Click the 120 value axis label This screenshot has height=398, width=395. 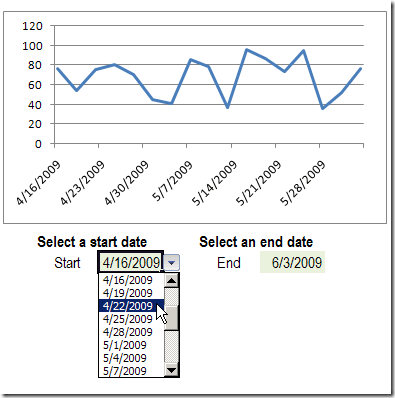click(x=32, y=26)
